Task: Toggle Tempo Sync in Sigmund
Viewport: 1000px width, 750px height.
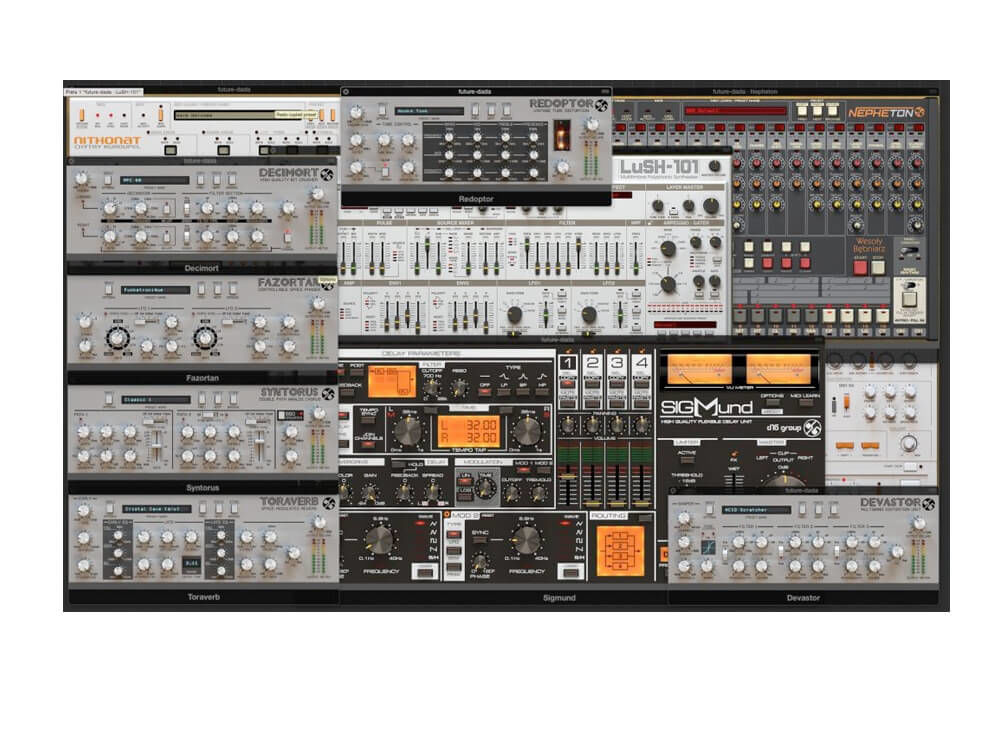Action: pos(369,419)
